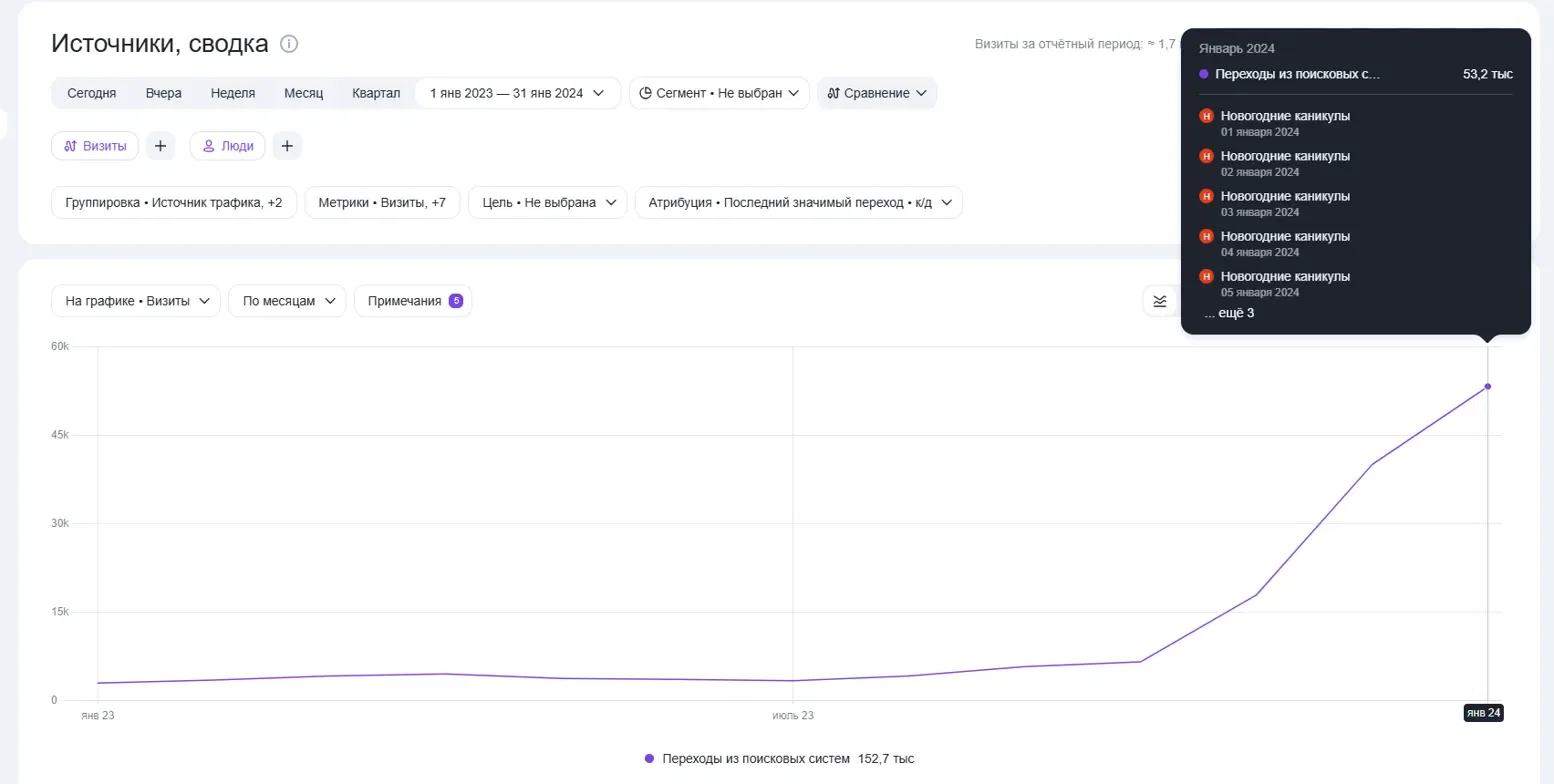Switch to the Квартал period
The width and height of the screenshot is (1554, 784).
point(376,93)
